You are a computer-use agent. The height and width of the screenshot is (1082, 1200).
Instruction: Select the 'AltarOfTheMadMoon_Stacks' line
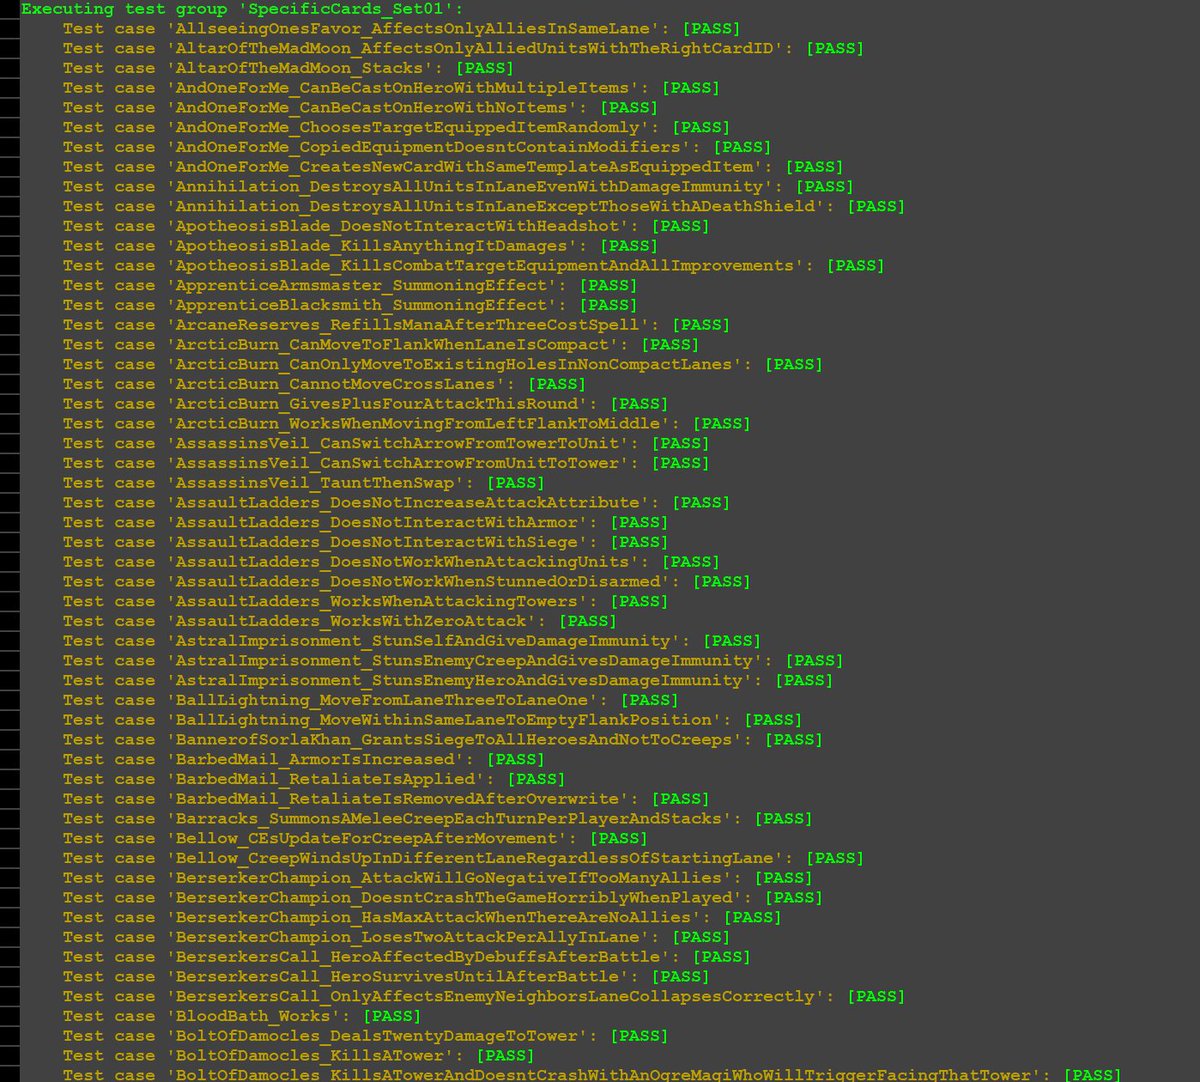[288, 68]
